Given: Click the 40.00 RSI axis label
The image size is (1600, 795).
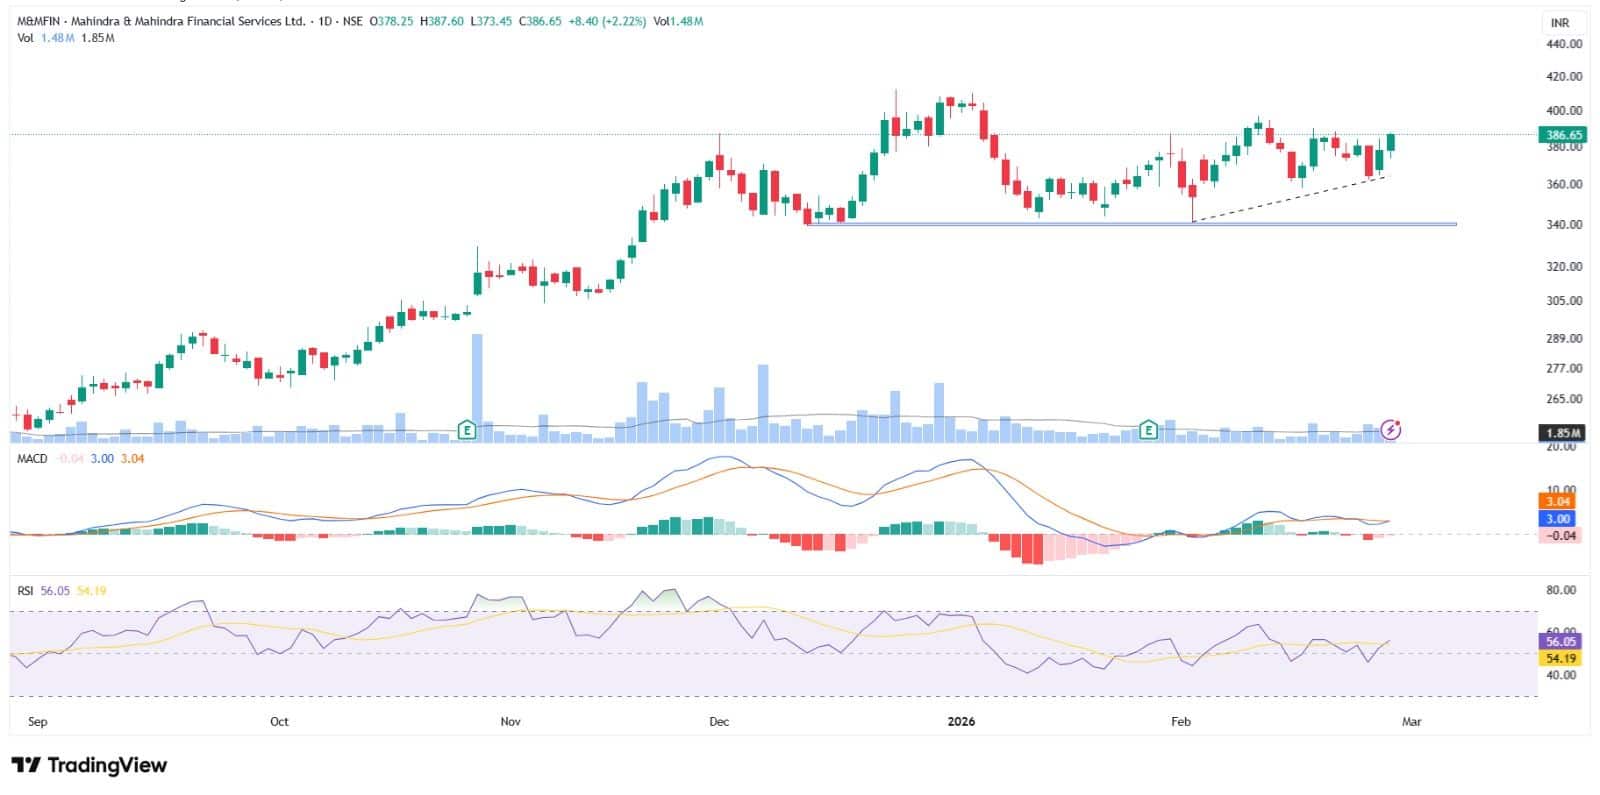Looking at the screenshot, I should click(x=1562, y=676).
